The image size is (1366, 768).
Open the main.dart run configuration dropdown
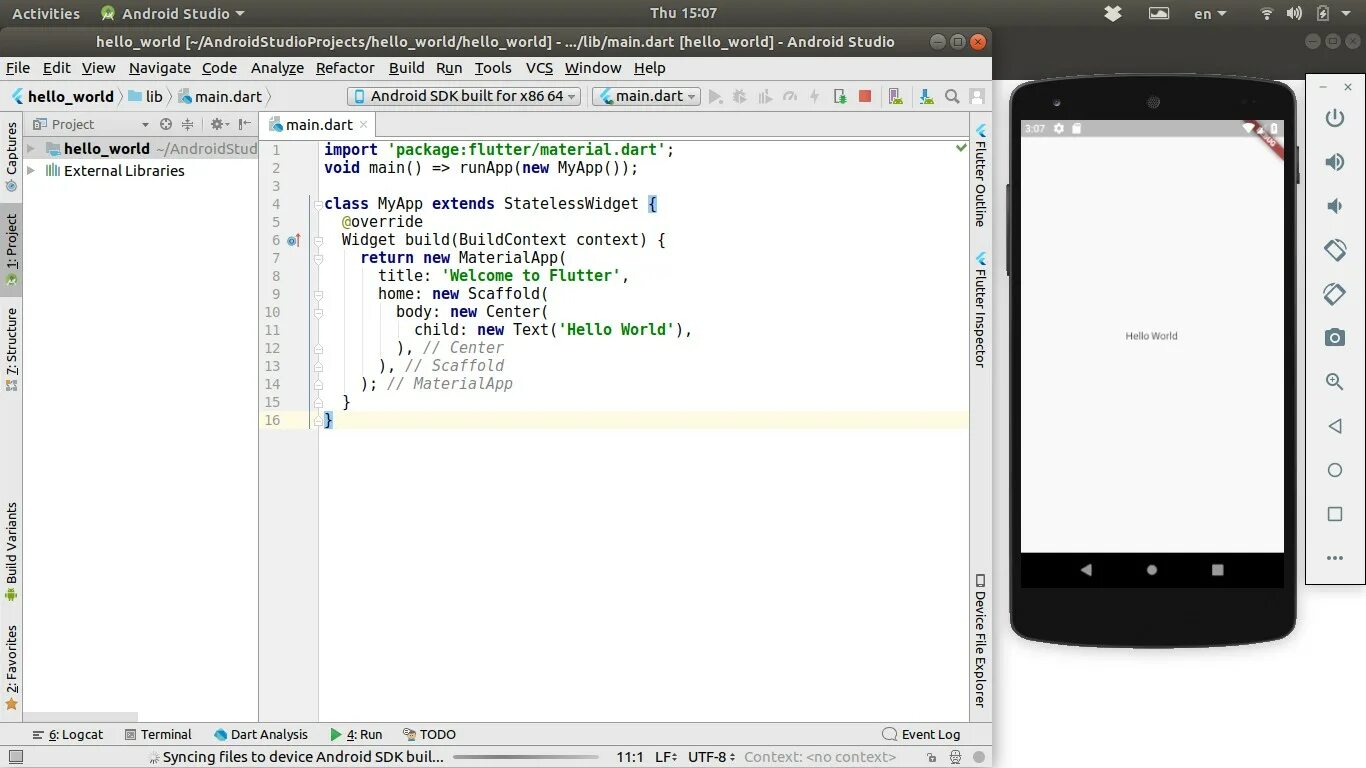(x=646, y=97)
